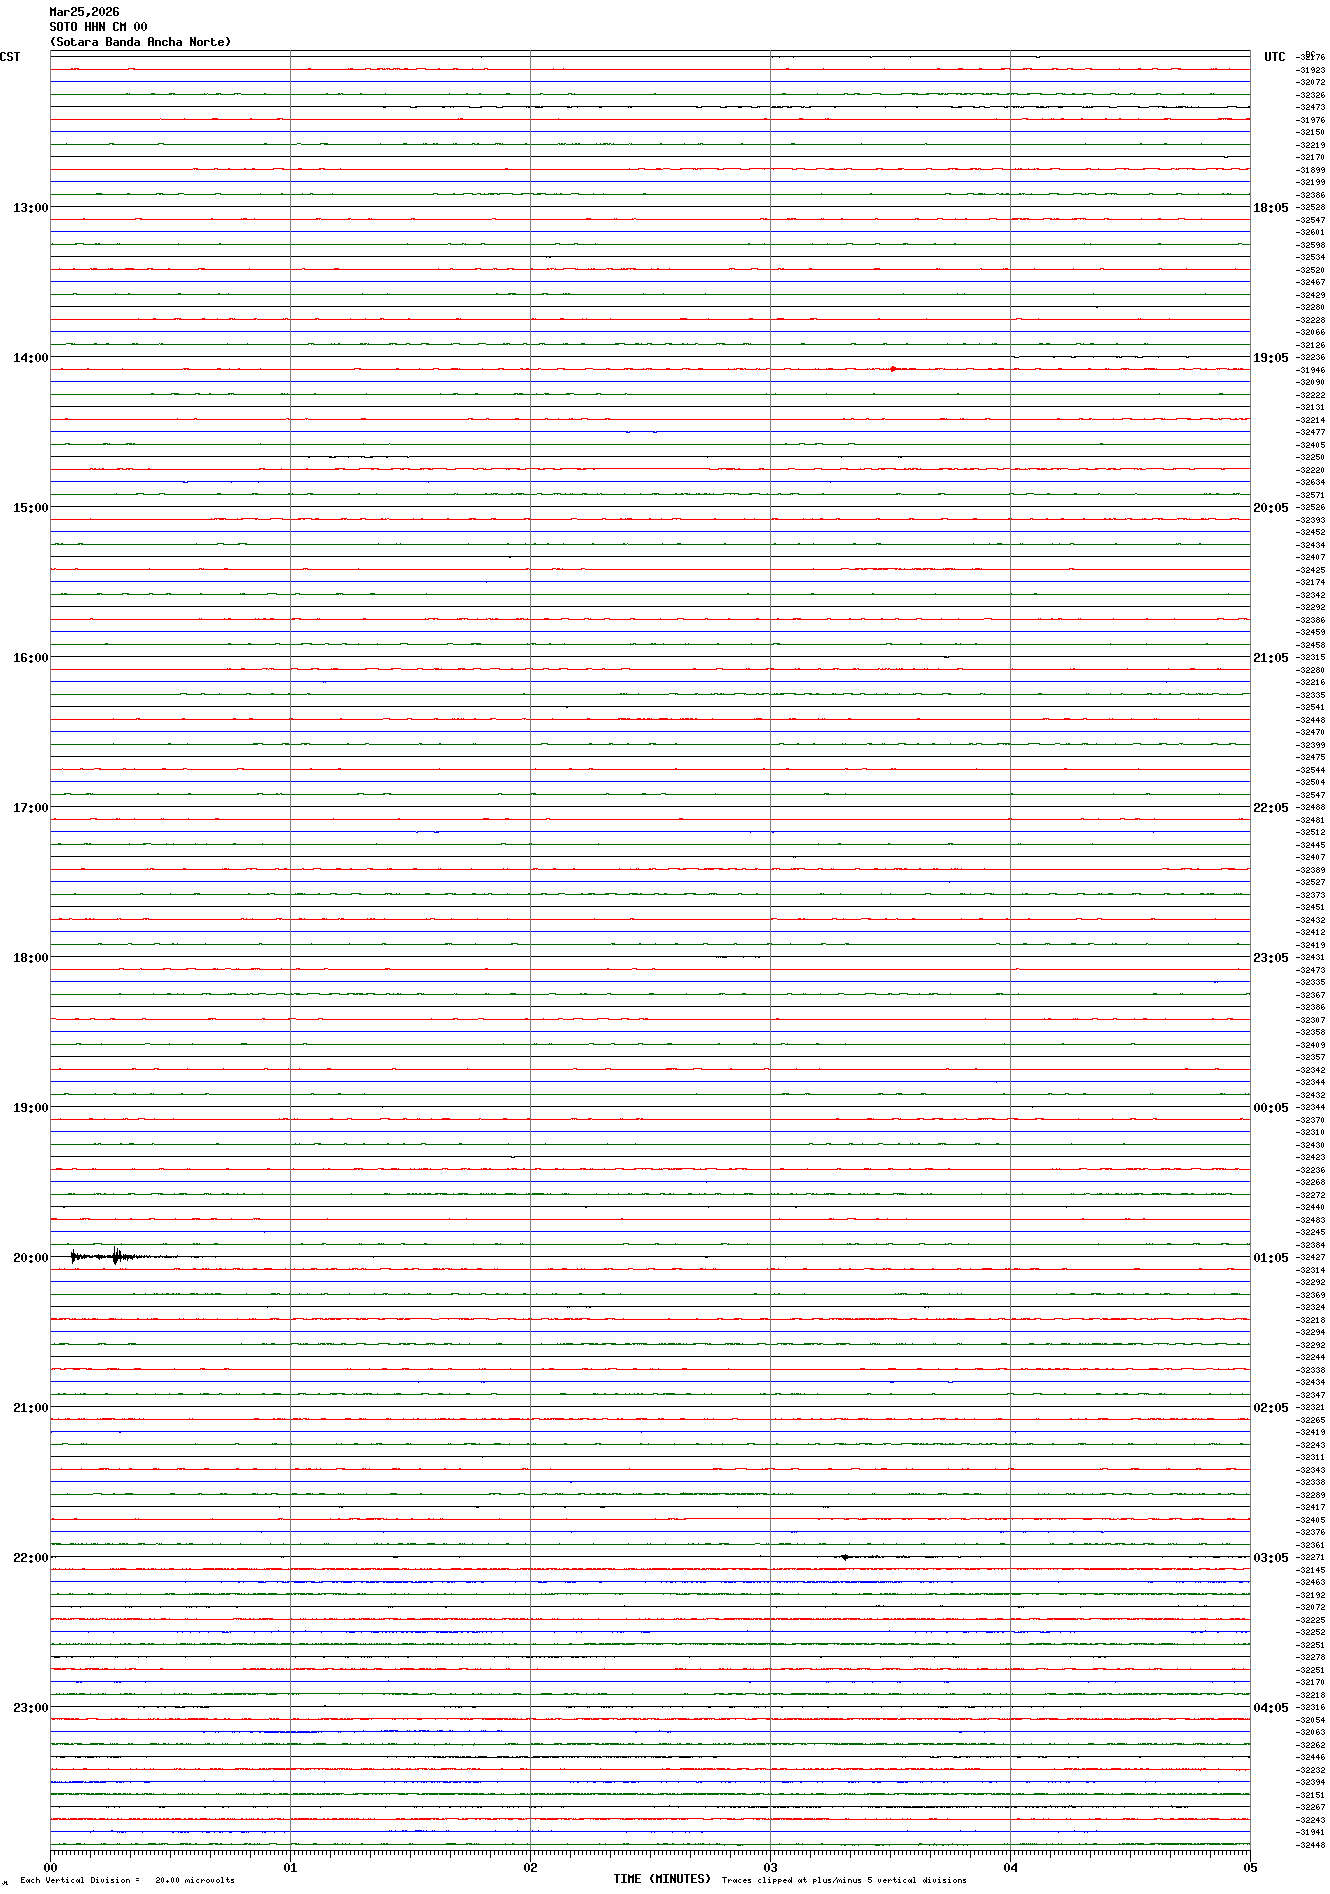Click the Sotara Banda Ancha Norte station name
The image size is (1330, 1894).
tap(140, 42)
